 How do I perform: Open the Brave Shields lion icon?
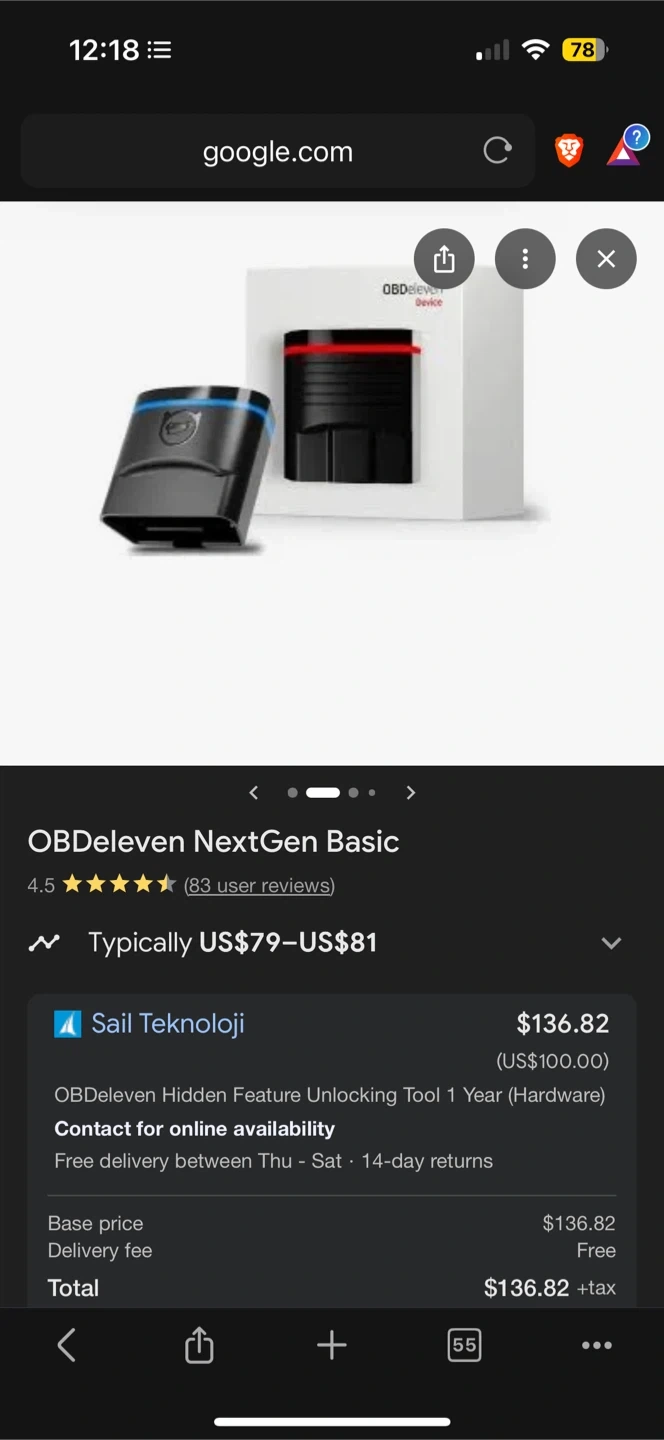tap(569, 151)
